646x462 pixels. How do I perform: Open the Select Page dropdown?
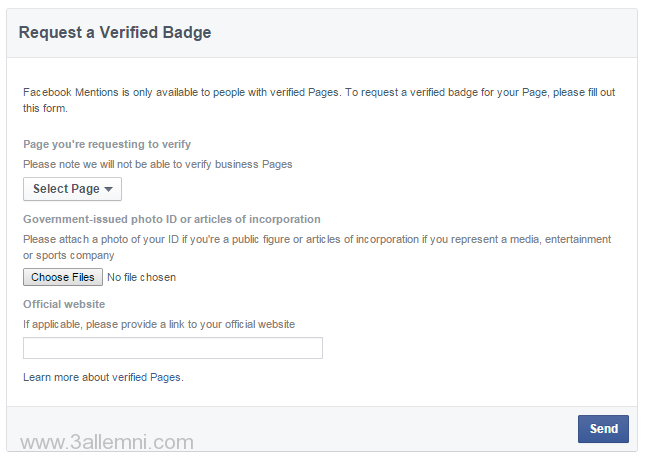click(72, 189)
